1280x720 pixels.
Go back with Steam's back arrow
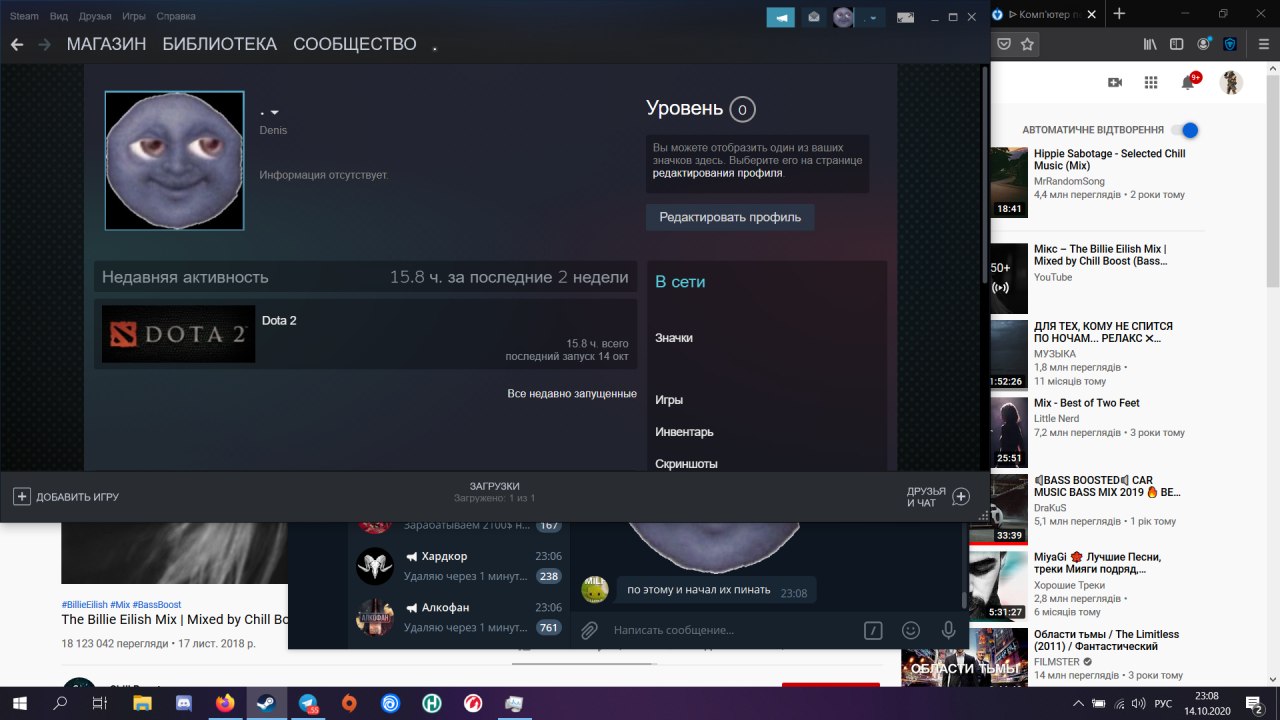[x=17, y=45]
